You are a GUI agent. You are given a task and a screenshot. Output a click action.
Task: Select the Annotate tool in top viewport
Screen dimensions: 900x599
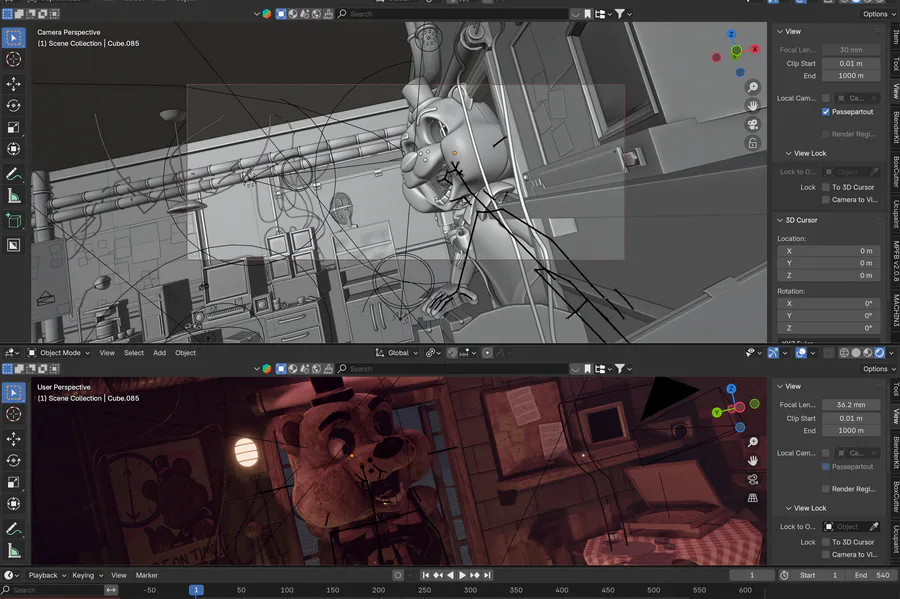tap(13, 174)
